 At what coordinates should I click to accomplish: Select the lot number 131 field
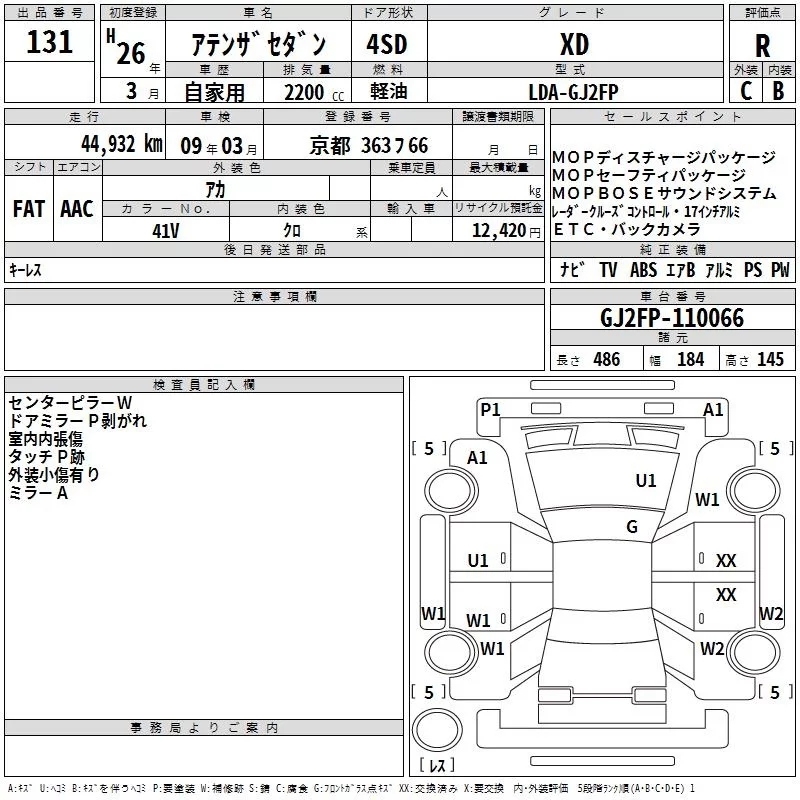[49, 42]
